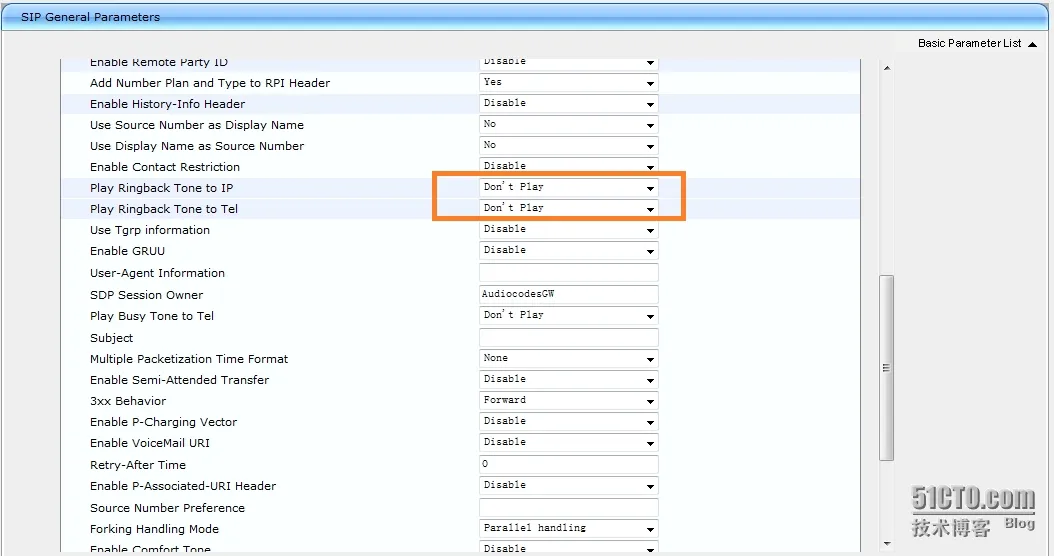Click the Multiple Packetization Time Format label
The width and height of the screenshot is (1054, 556).
189,359
